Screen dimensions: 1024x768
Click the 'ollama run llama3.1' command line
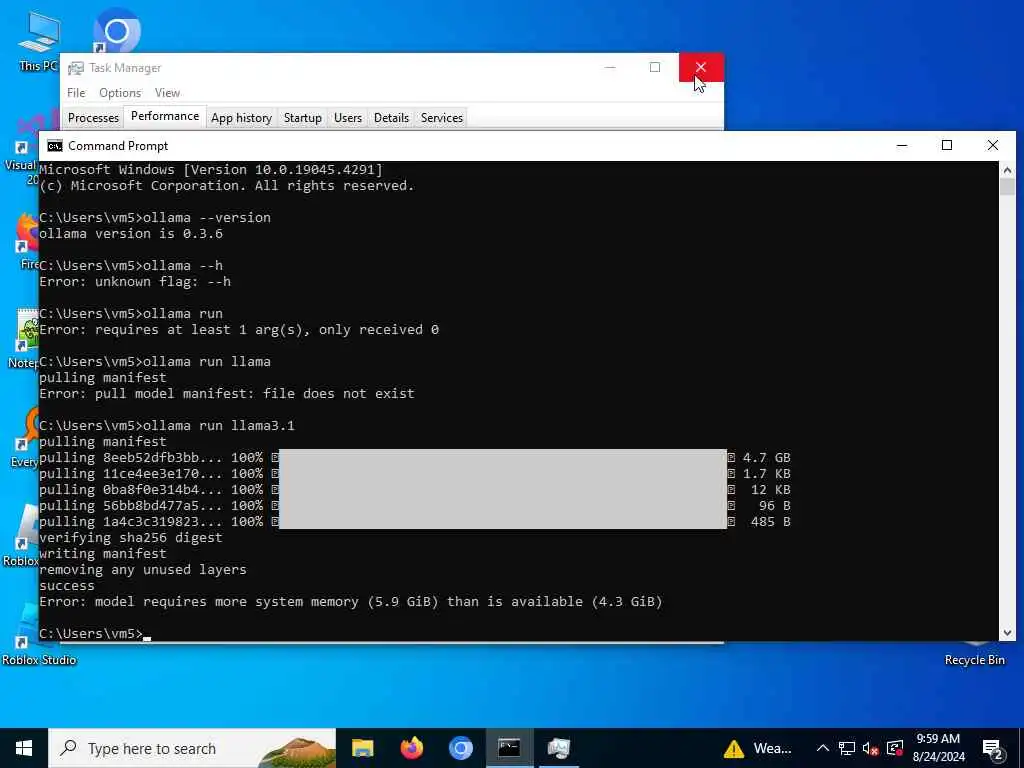[x=167, y=426]
